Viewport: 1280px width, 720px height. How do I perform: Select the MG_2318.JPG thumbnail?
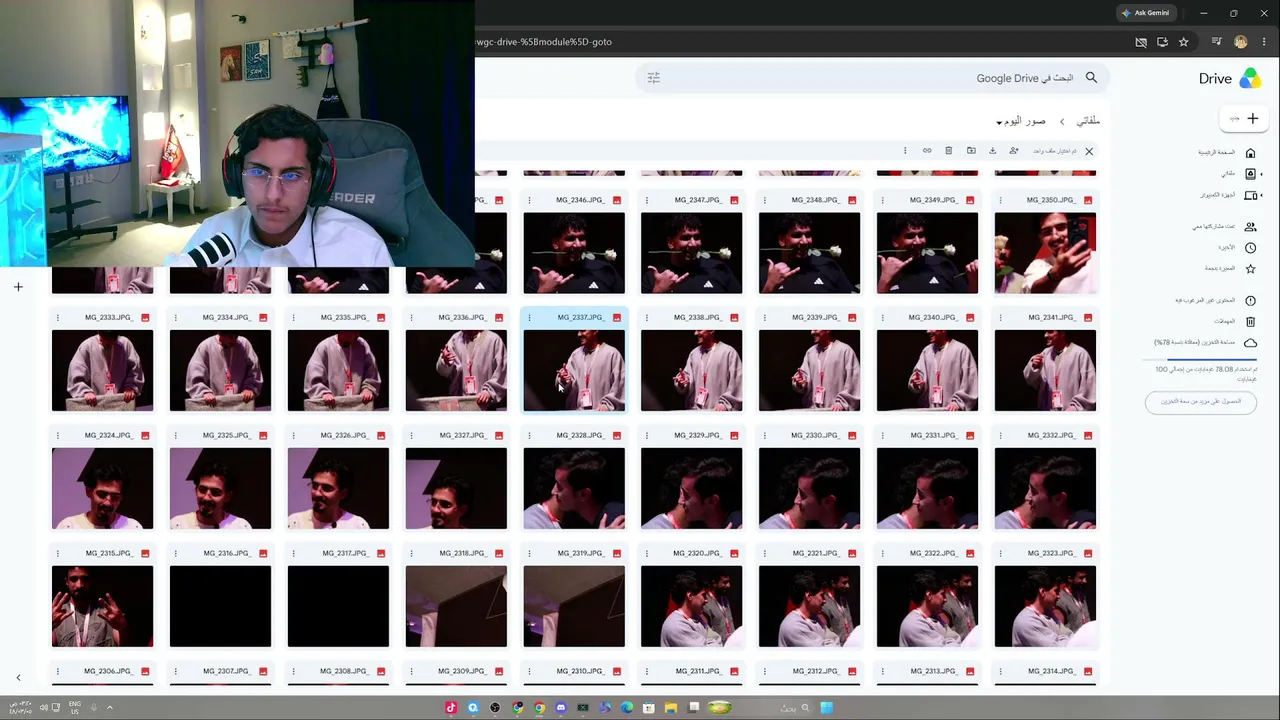[456, 607]
